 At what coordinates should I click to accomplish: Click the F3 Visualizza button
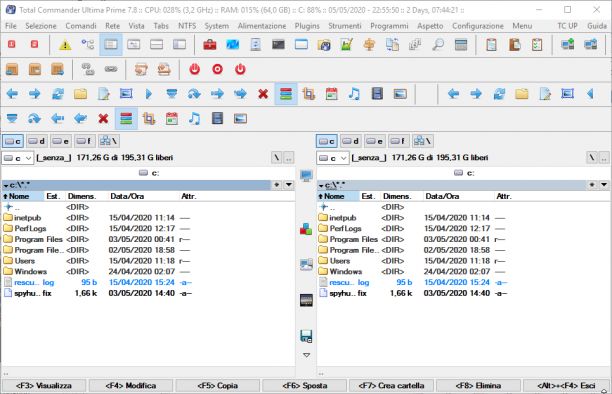(x=44, y=386)
